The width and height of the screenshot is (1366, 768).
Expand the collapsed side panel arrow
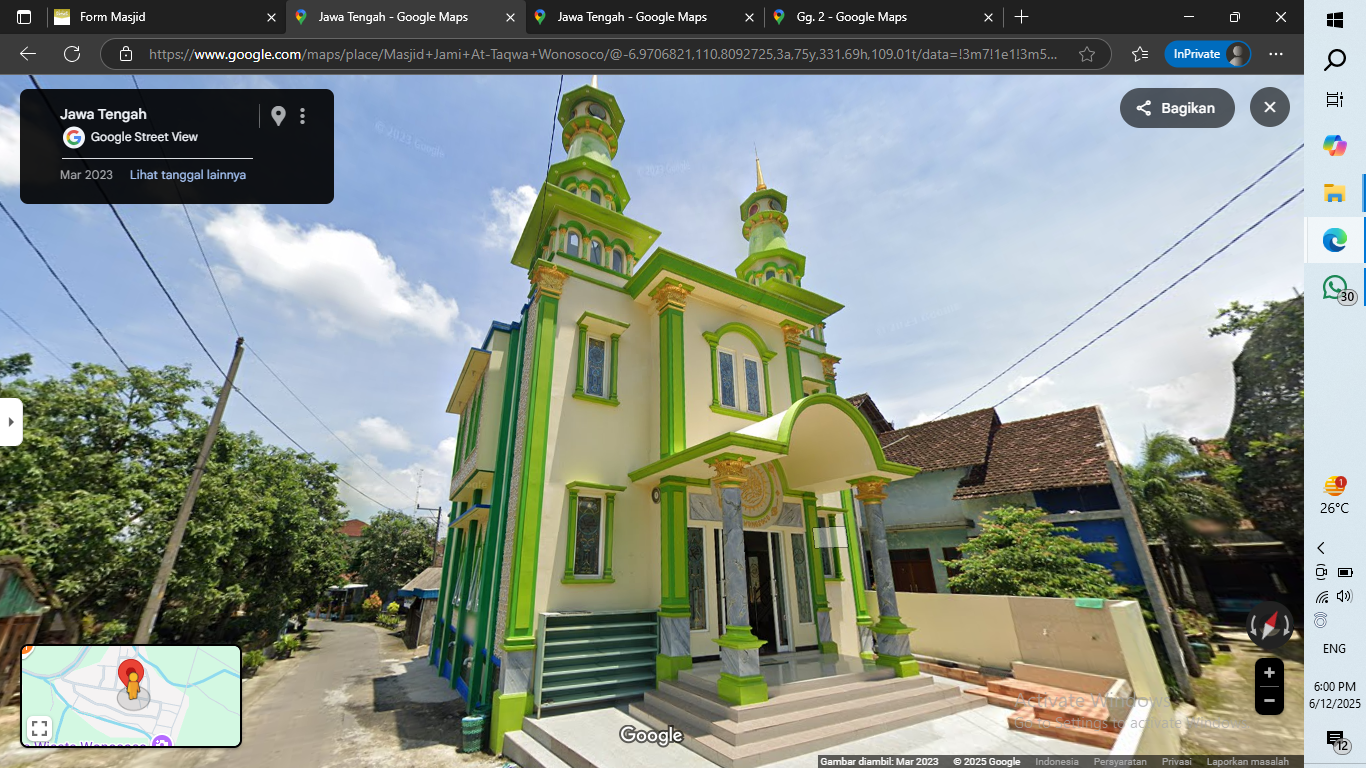tap(11, 422)
